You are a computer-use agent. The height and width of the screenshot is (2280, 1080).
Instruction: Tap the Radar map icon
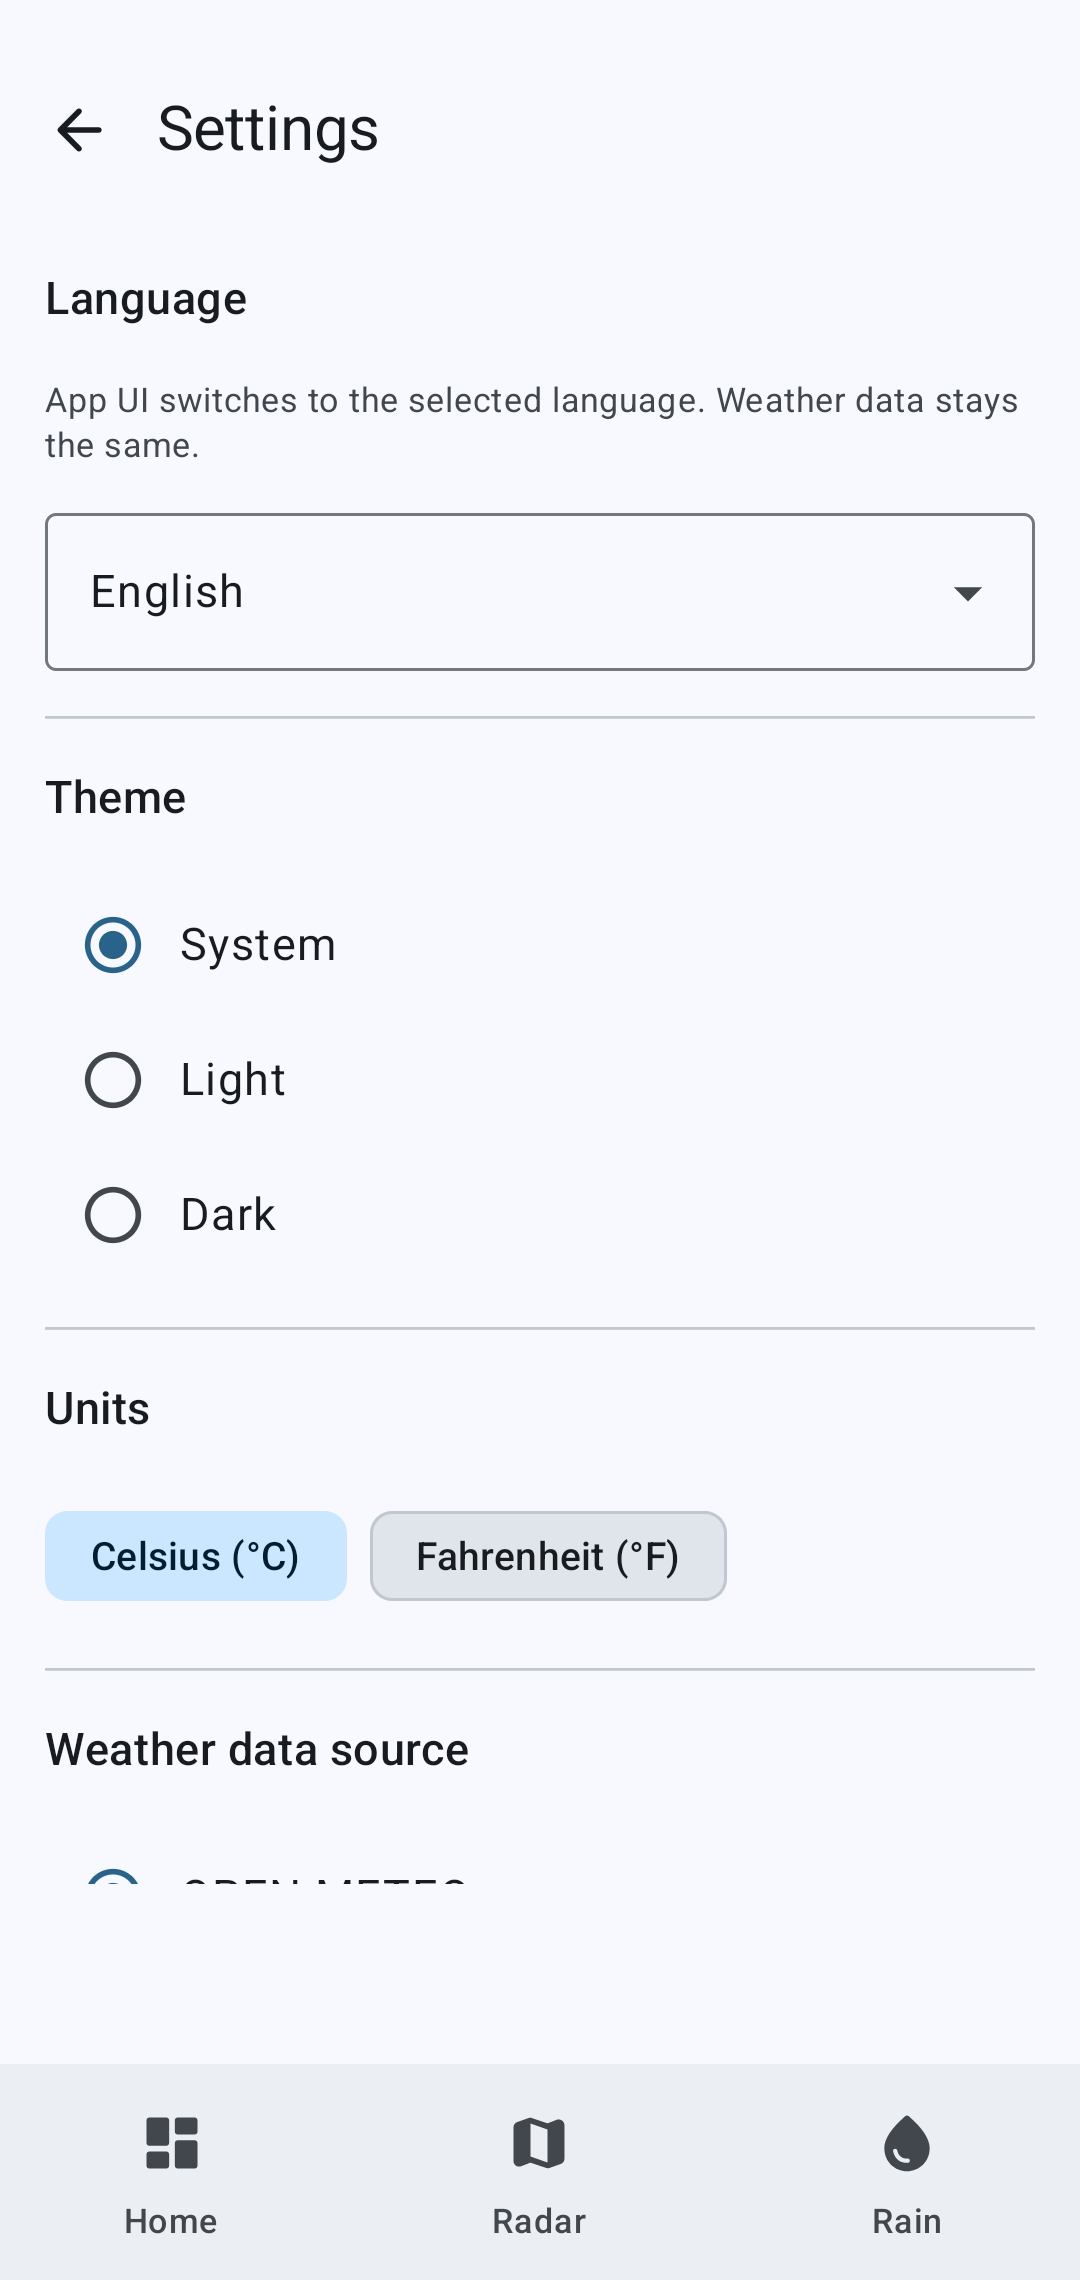539,2143
